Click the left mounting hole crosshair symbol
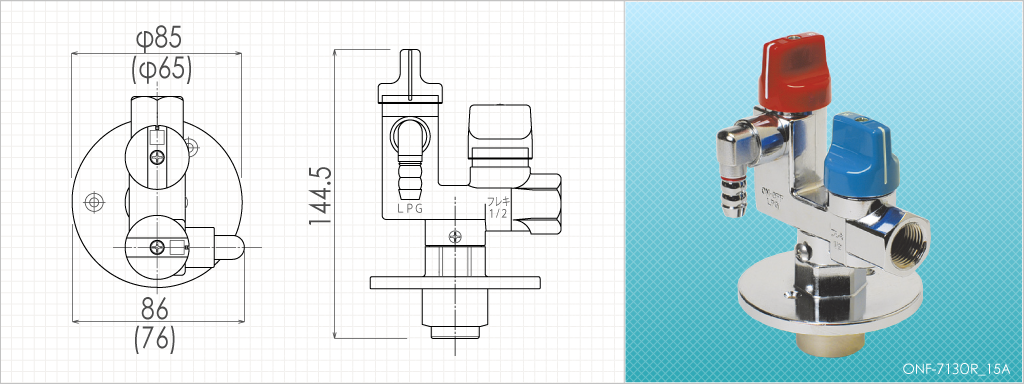The image size is (1024, 384). point(94,202)
